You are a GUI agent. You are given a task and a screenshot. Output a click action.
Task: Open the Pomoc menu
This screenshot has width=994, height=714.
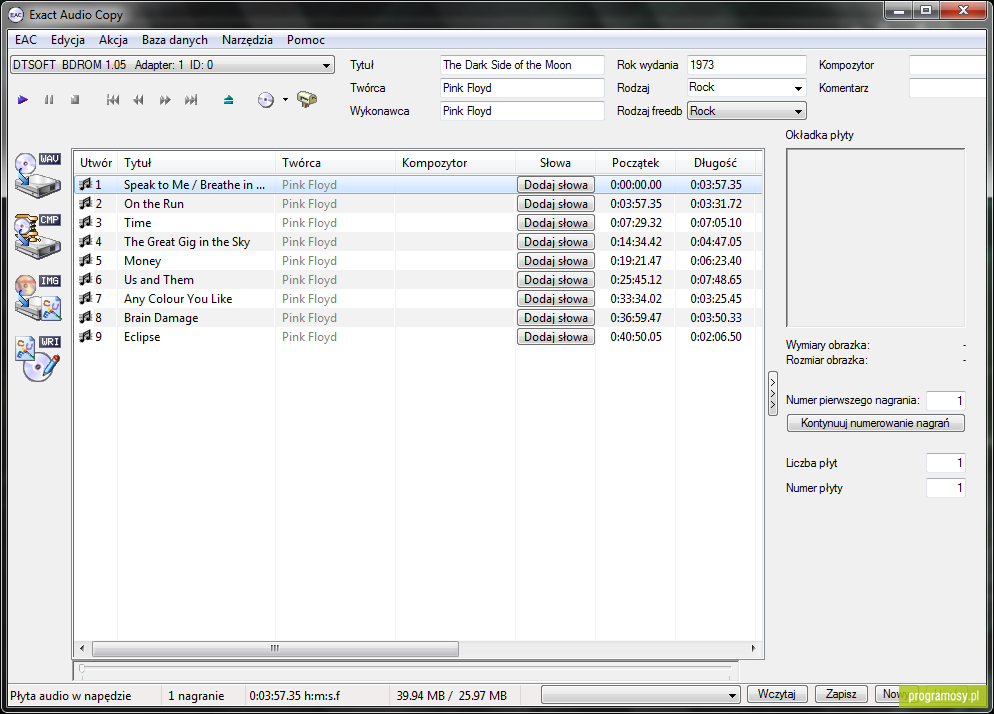pyautogui.click(x=306, y=39)
